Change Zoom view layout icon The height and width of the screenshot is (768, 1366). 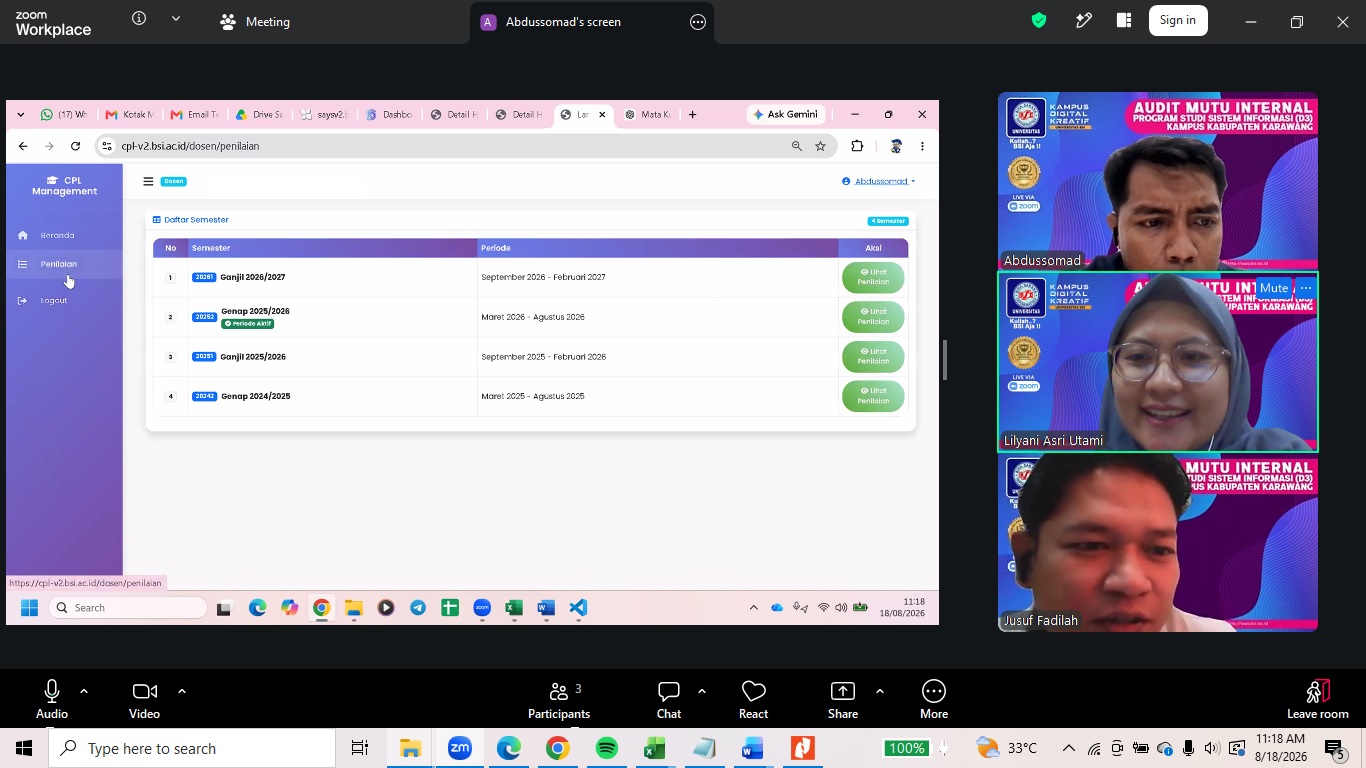pos(1124,20)
